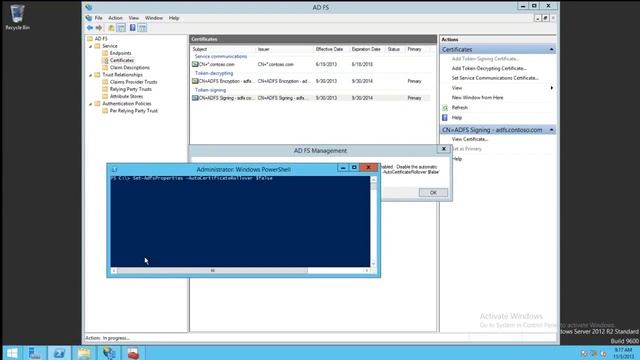
Task: Select the Certificates tree node
Action: coord(122,60)
